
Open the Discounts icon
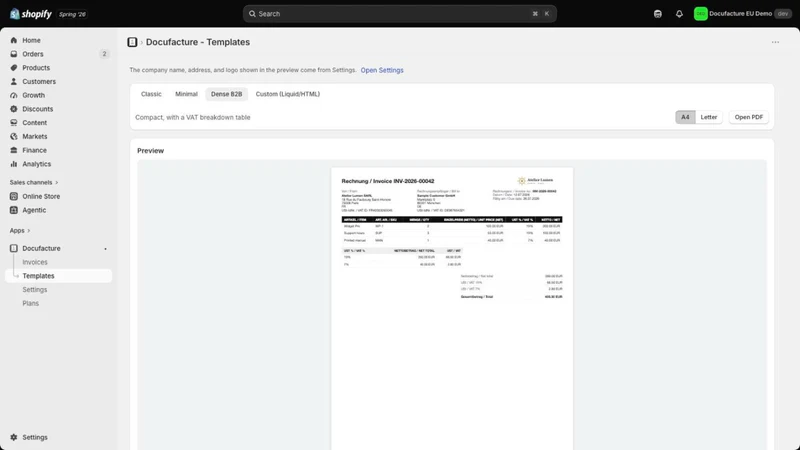(14, 109)
